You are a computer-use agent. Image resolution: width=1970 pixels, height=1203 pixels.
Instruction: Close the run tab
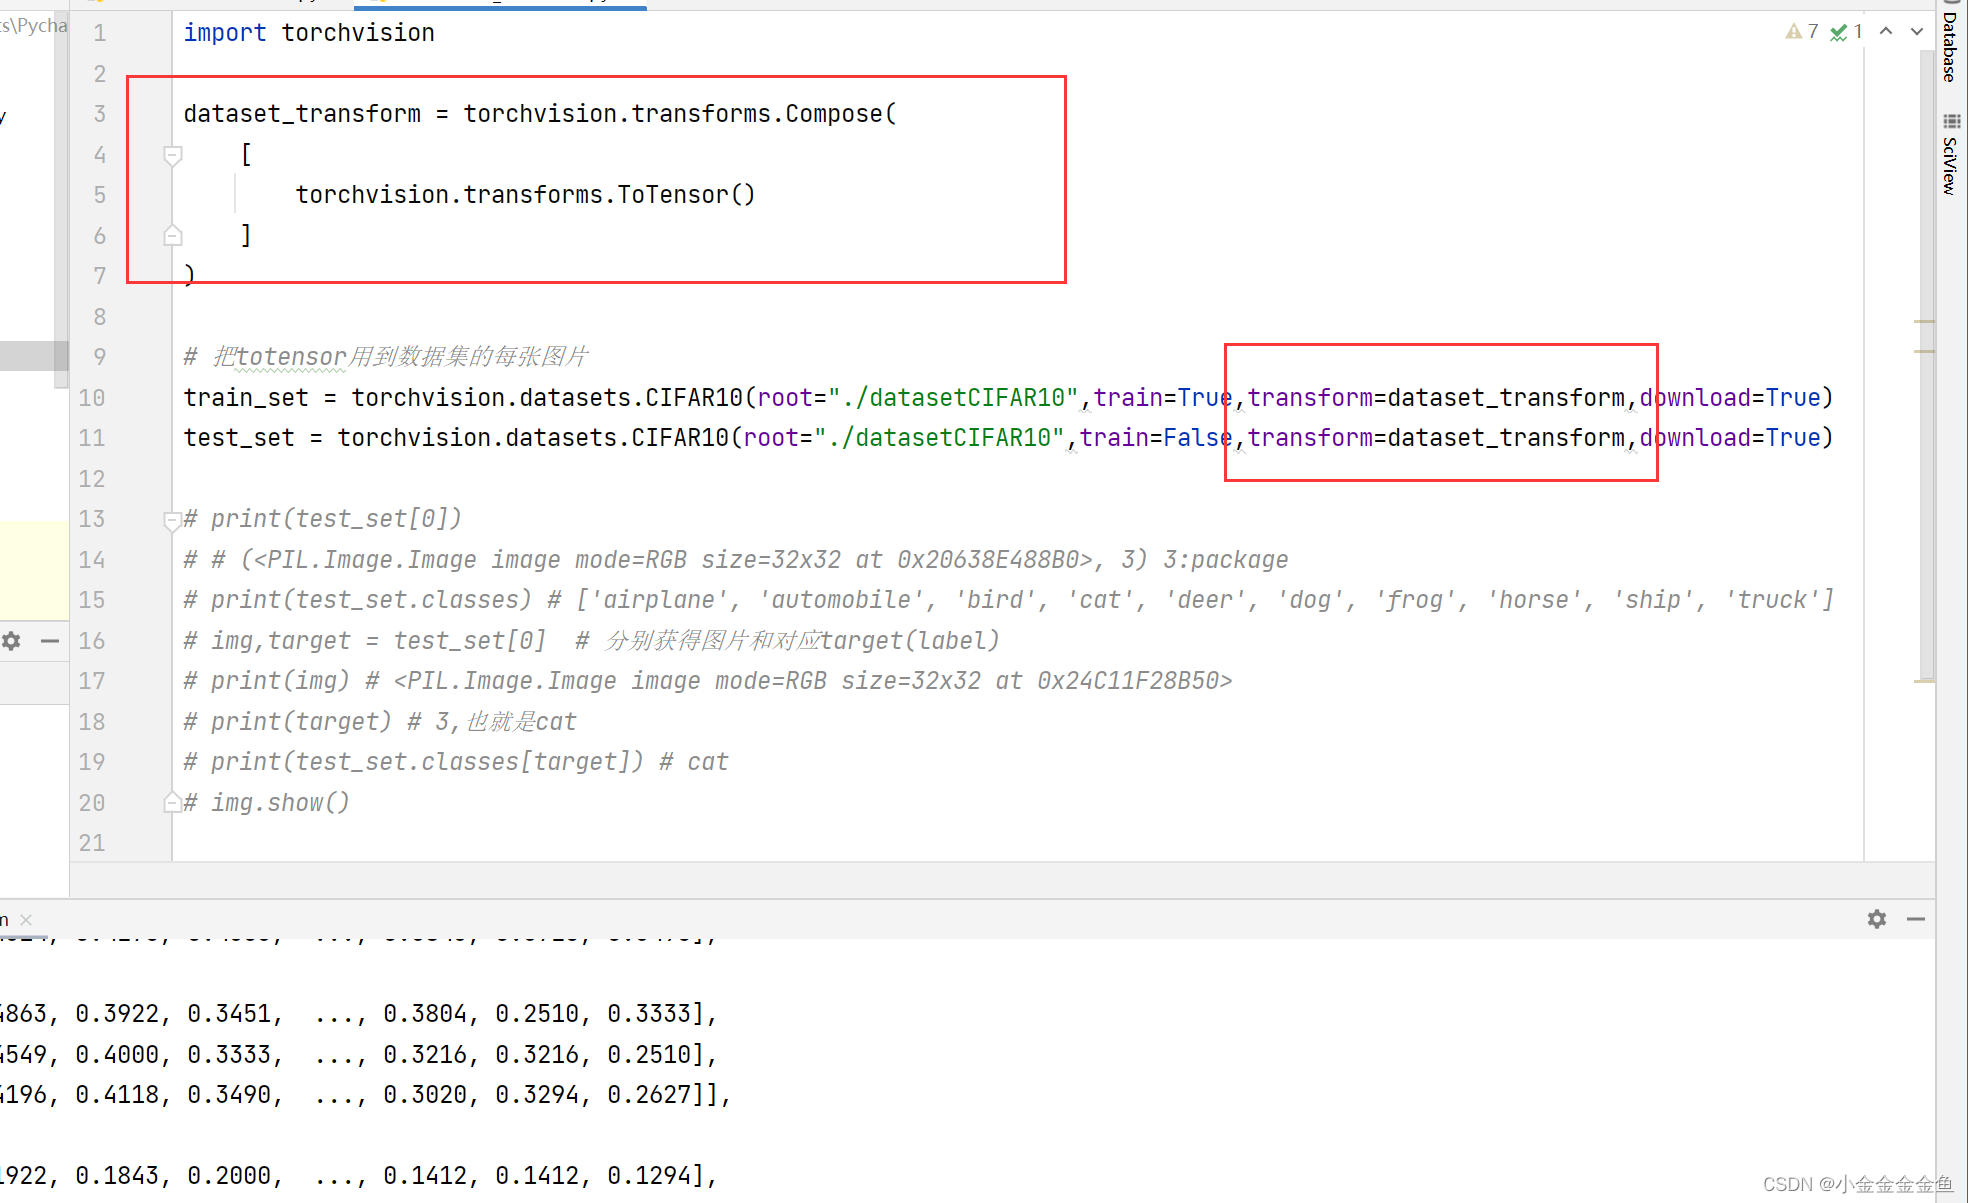click(26, 920)
